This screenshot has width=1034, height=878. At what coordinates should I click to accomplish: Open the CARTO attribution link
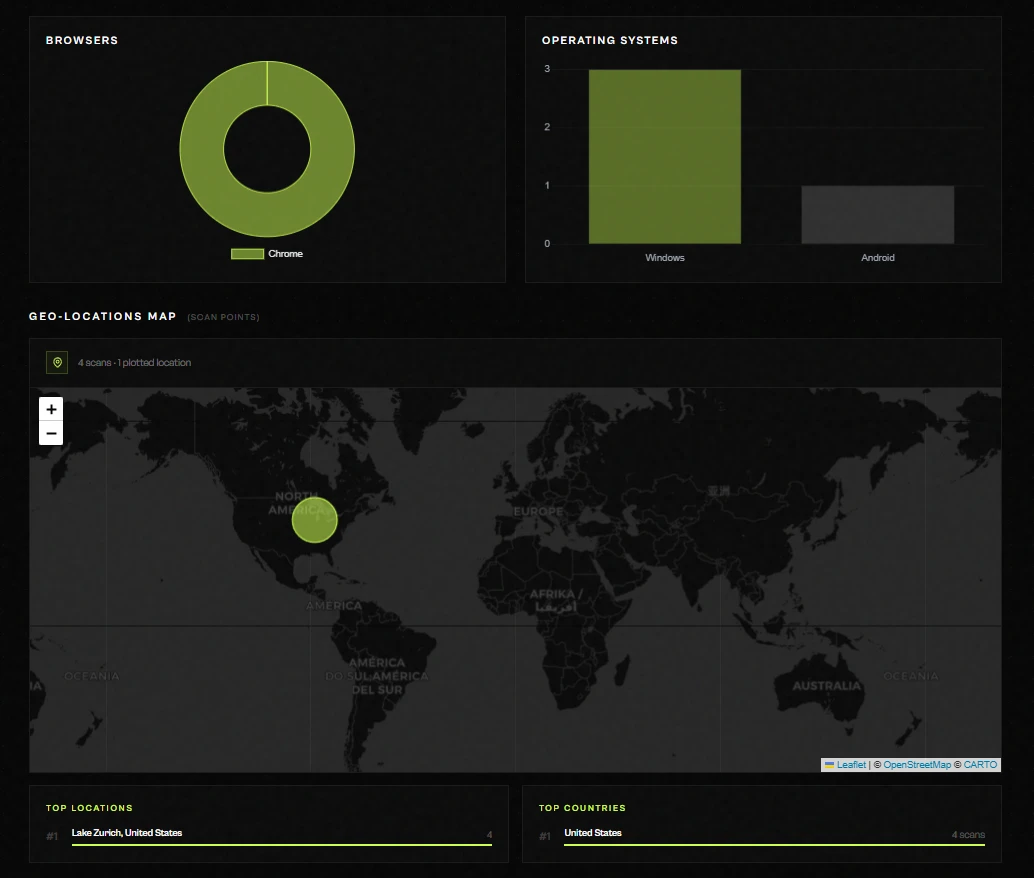click(x=980, y=765)
